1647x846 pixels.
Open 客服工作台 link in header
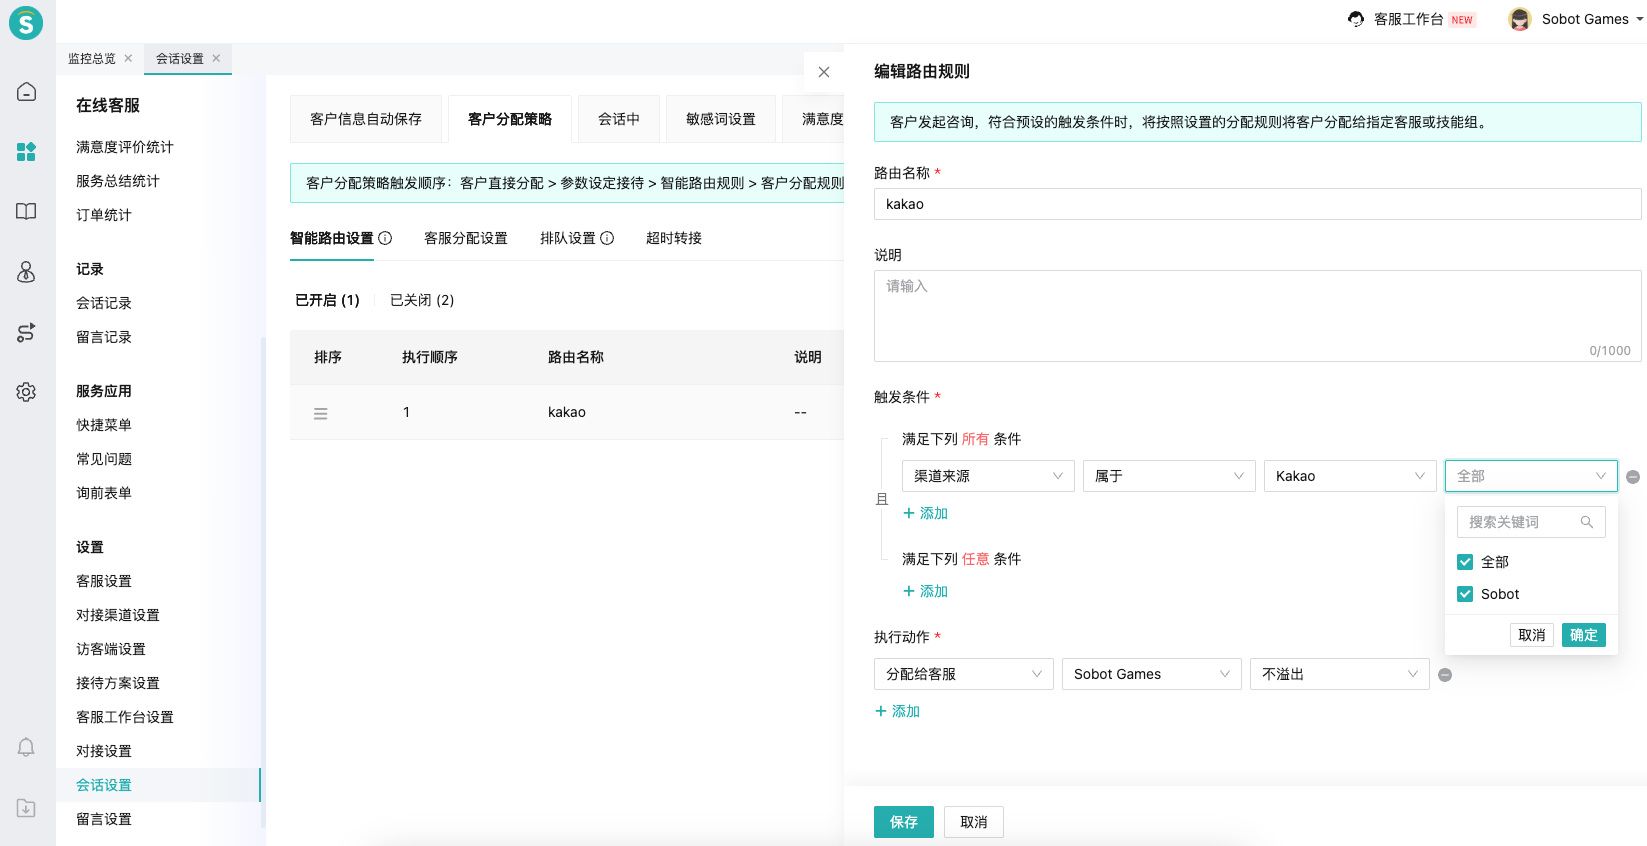(1409, 19)
